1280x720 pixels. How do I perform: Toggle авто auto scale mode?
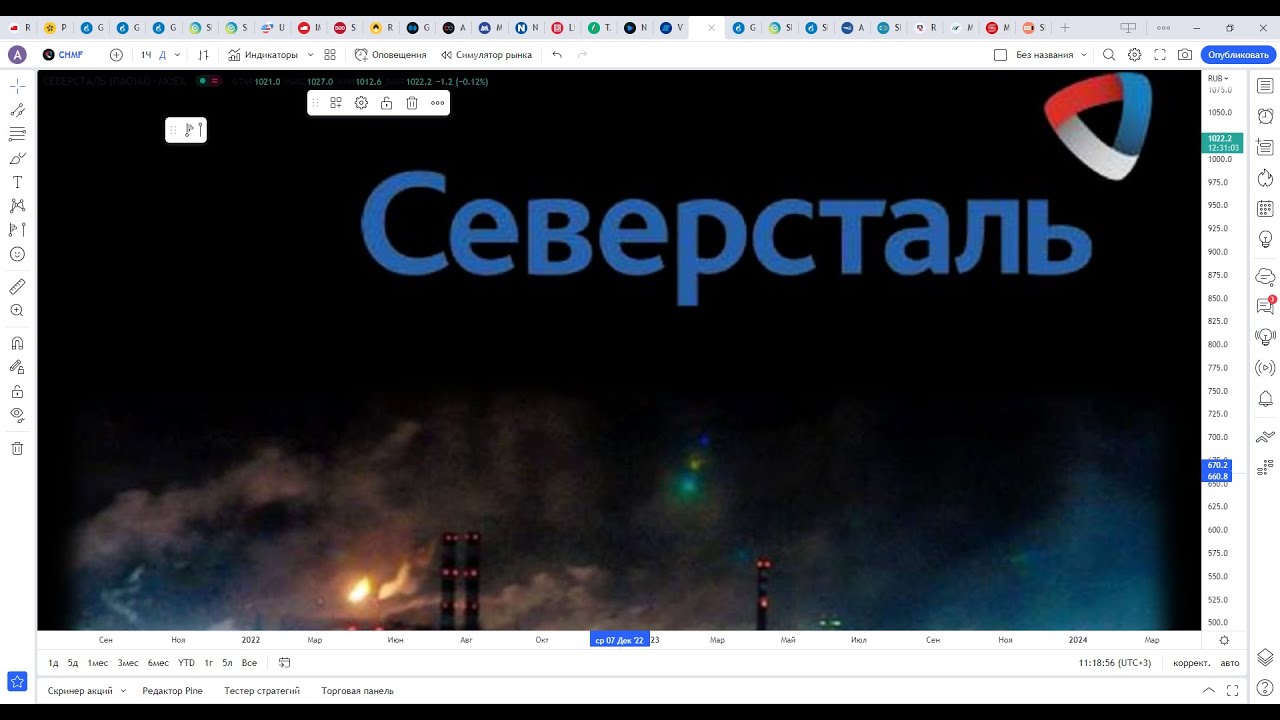click(x=1230, y=663)
